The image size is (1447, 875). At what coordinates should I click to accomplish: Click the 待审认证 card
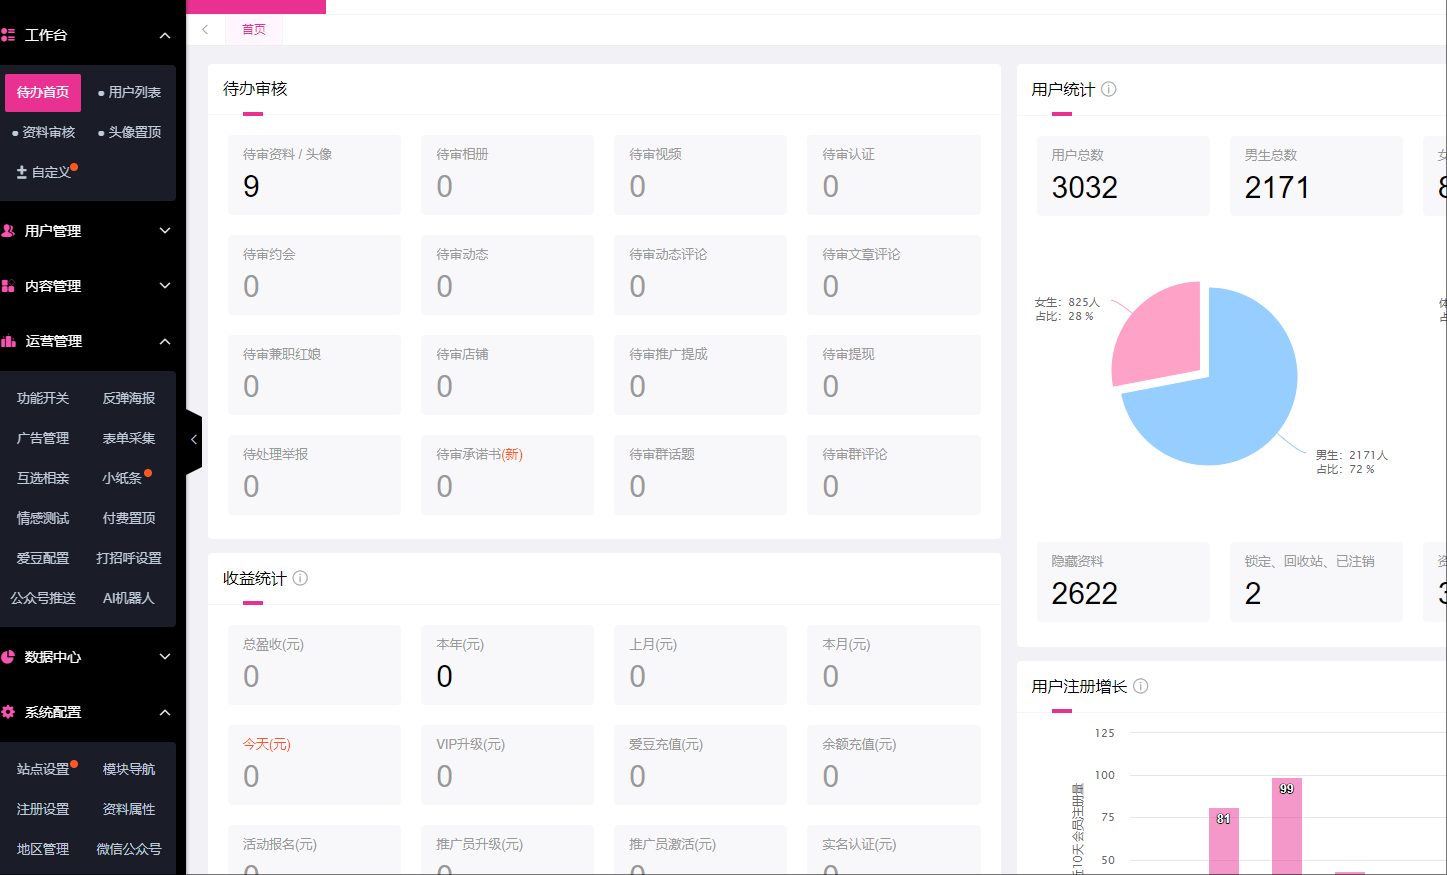click(894, 175)
